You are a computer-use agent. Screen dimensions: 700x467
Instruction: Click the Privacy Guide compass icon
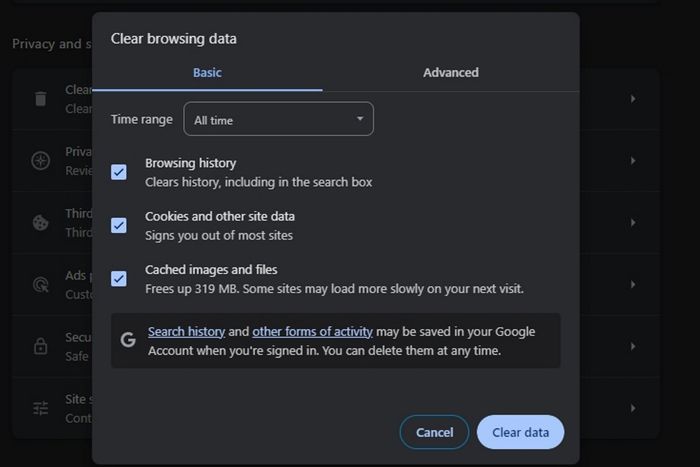(41, 160)
